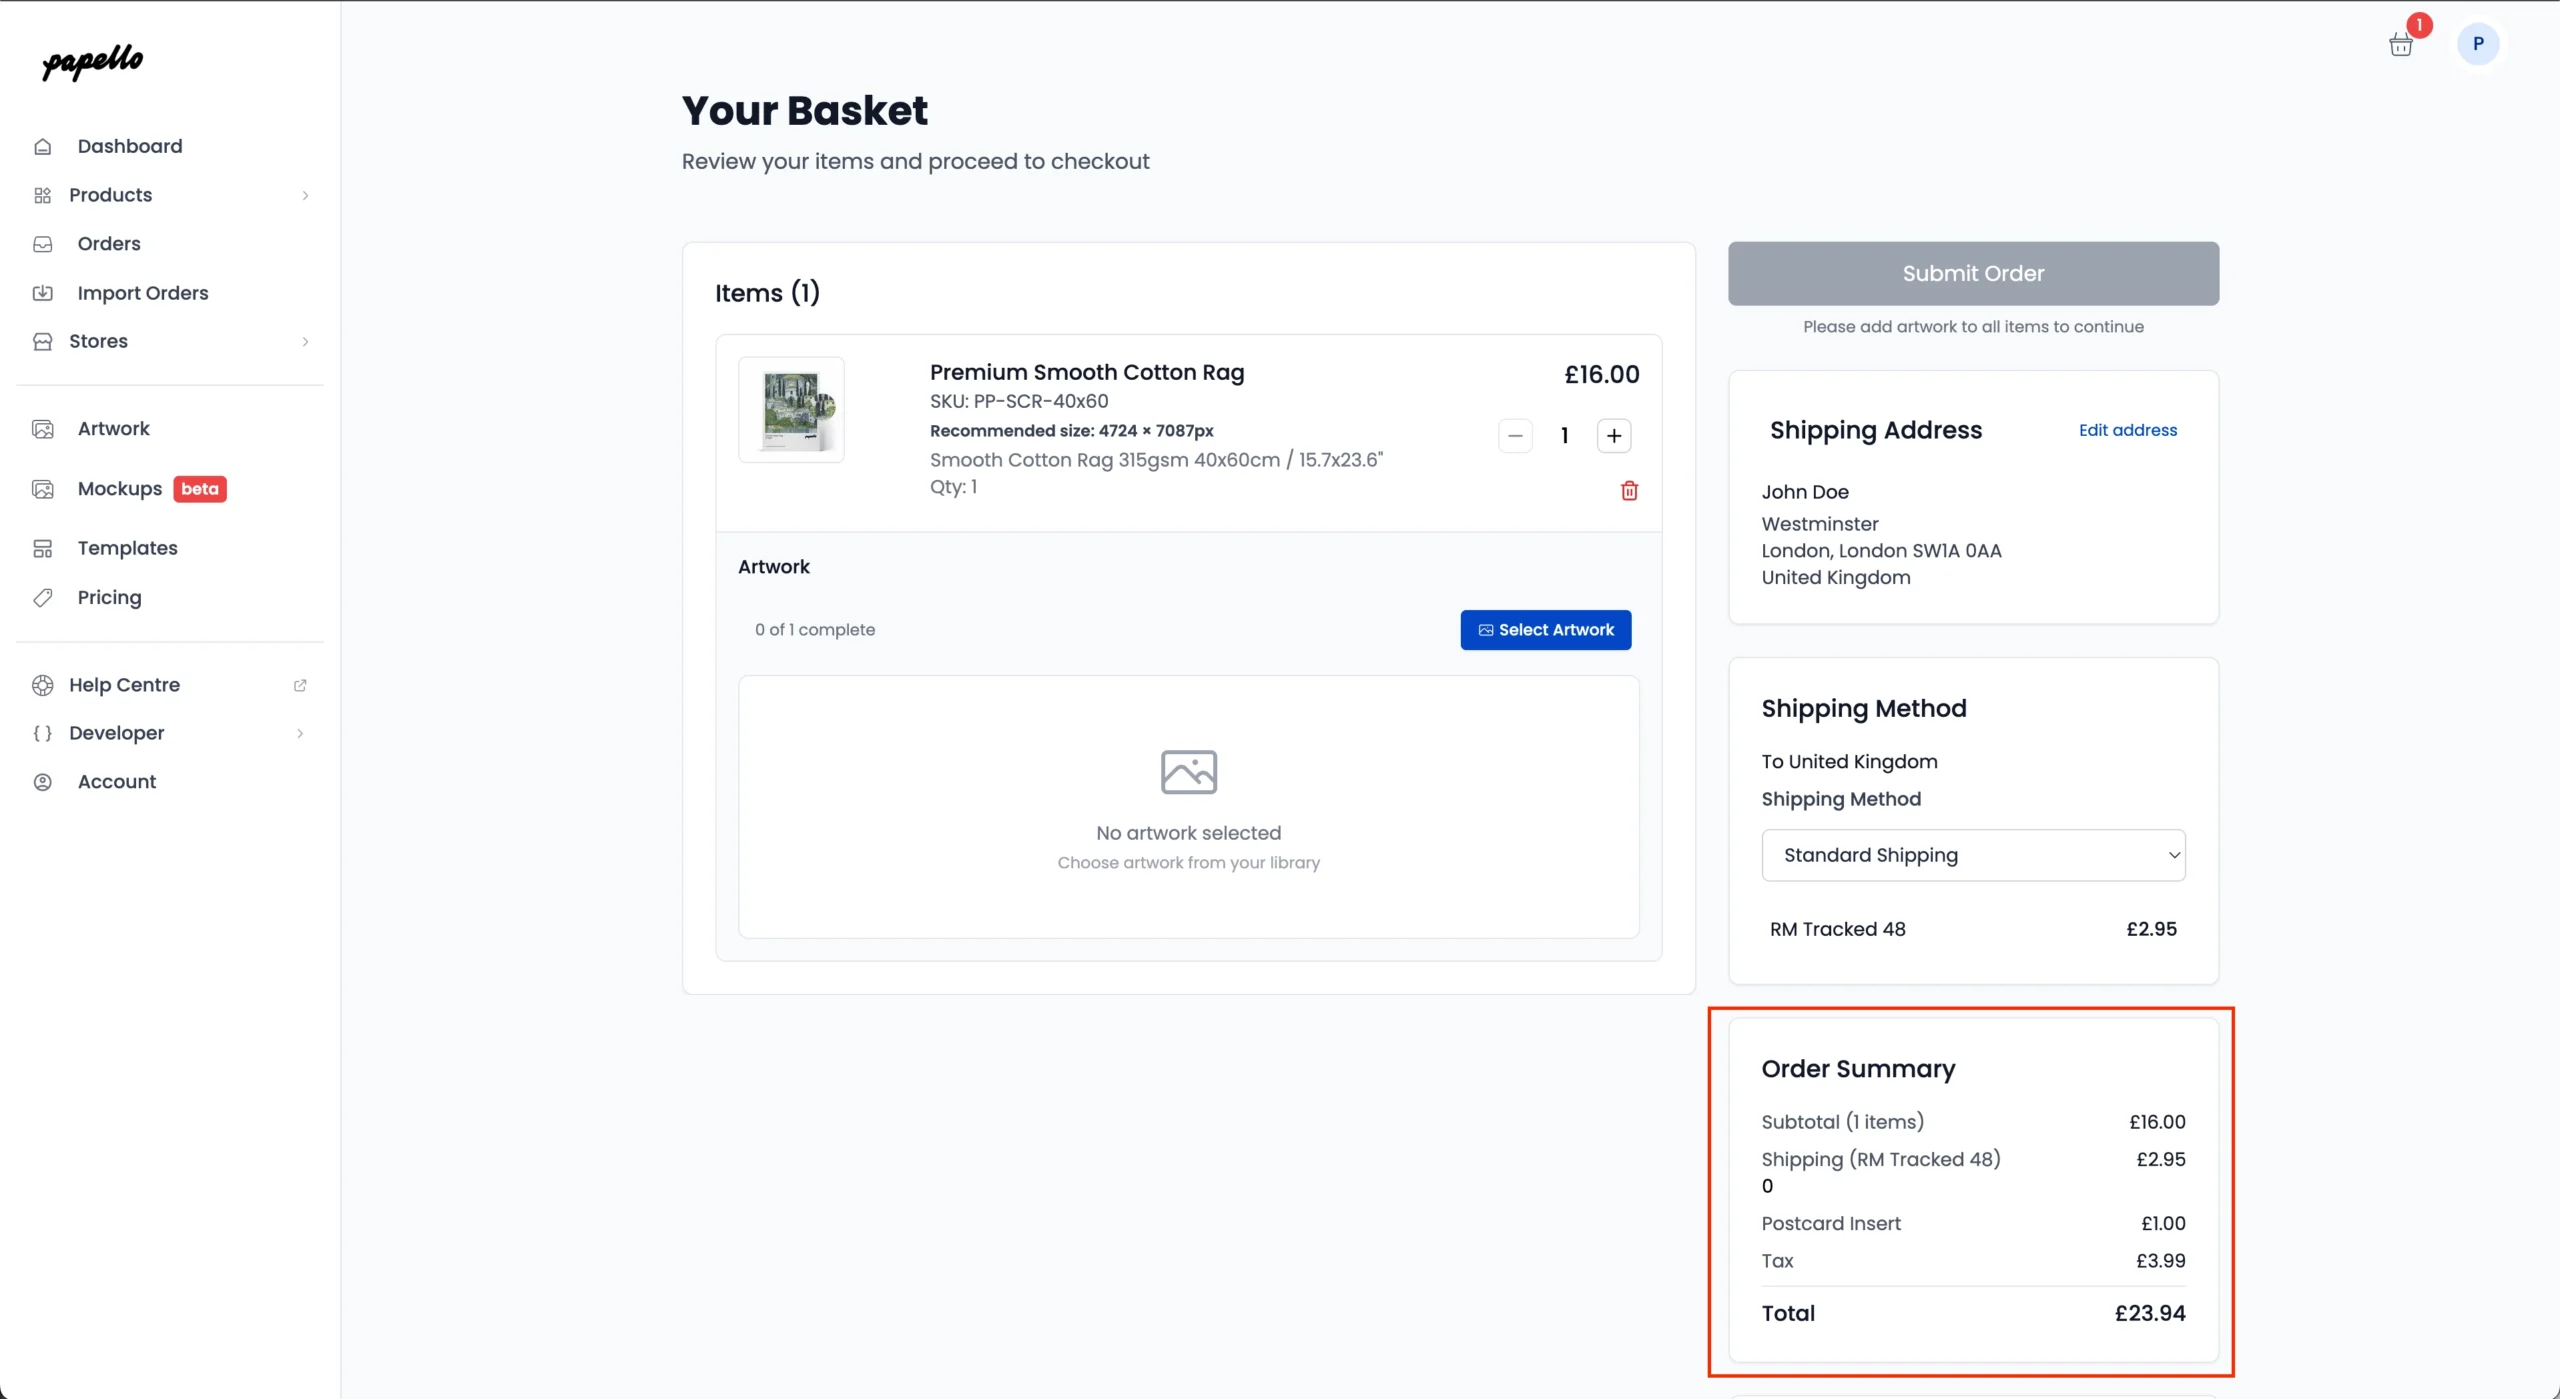Image resolution: width=2560 pixels, height=1399 pixels.
Task: Expand the Stores submenu chevron
Action: pyautogui.click(x=305, y=342)
